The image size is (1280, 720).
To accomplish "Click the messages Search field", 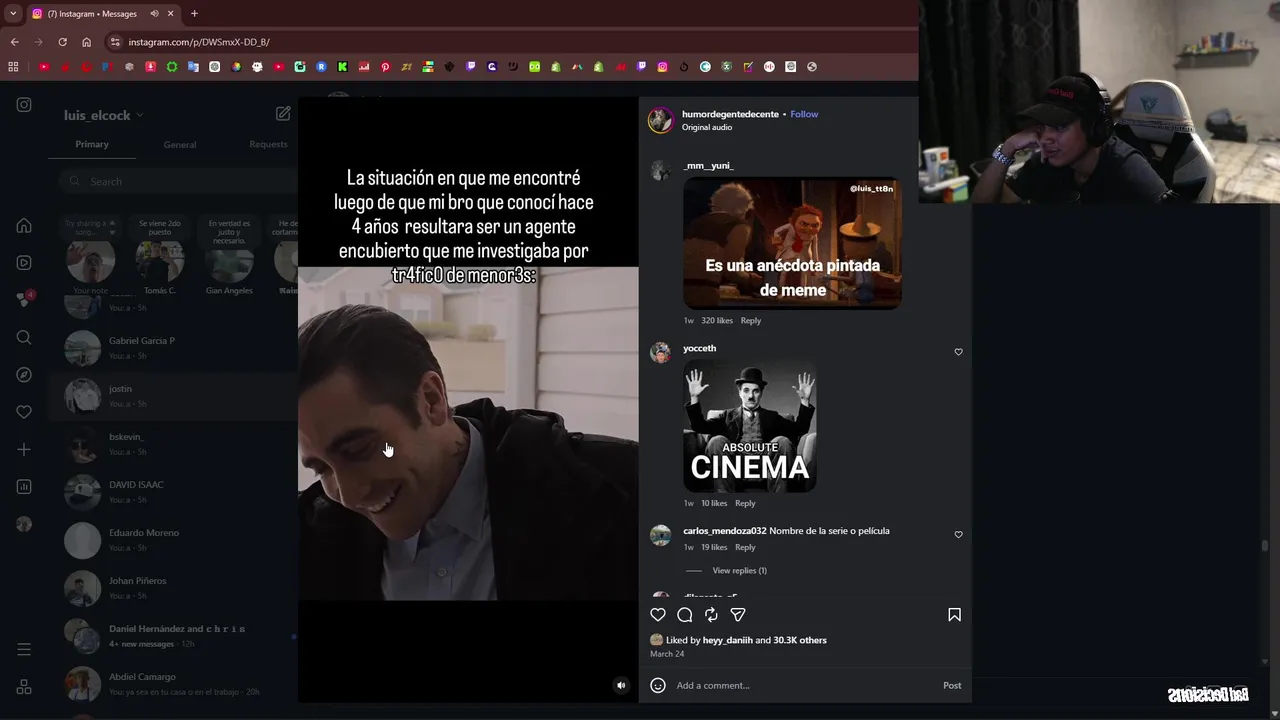I will point(178,181).
